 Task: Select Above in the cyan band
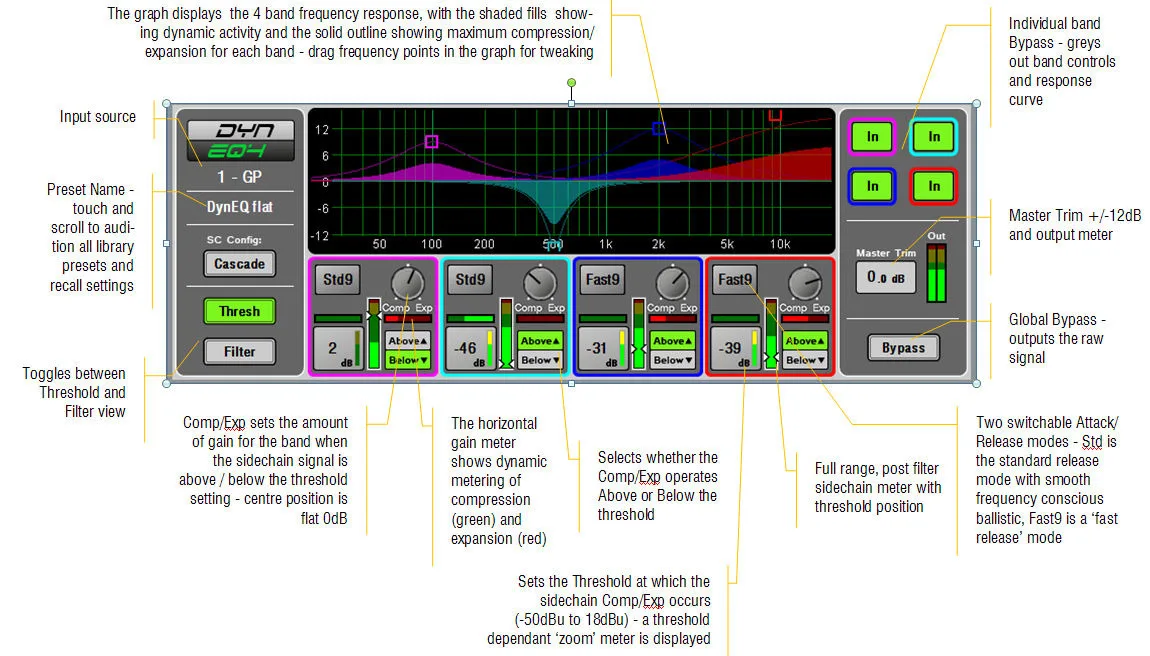[x=541, y=341]
